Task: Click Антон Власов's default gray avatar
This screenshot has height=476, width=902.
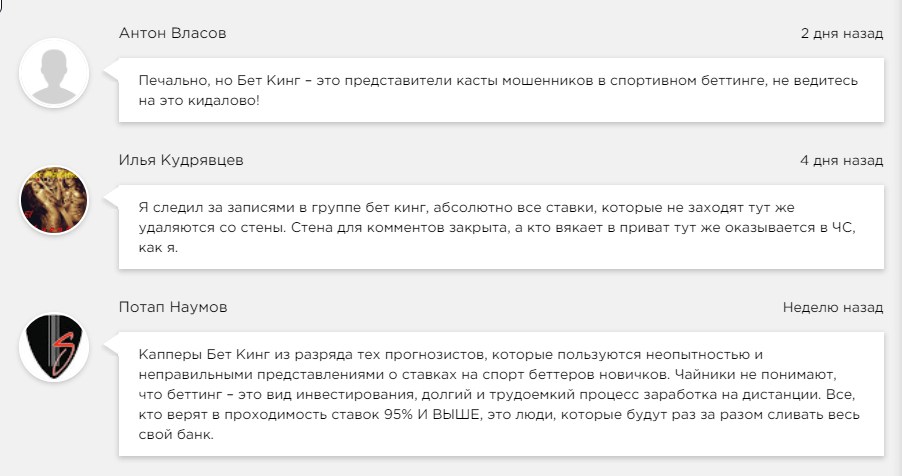Action: (55, 72)
